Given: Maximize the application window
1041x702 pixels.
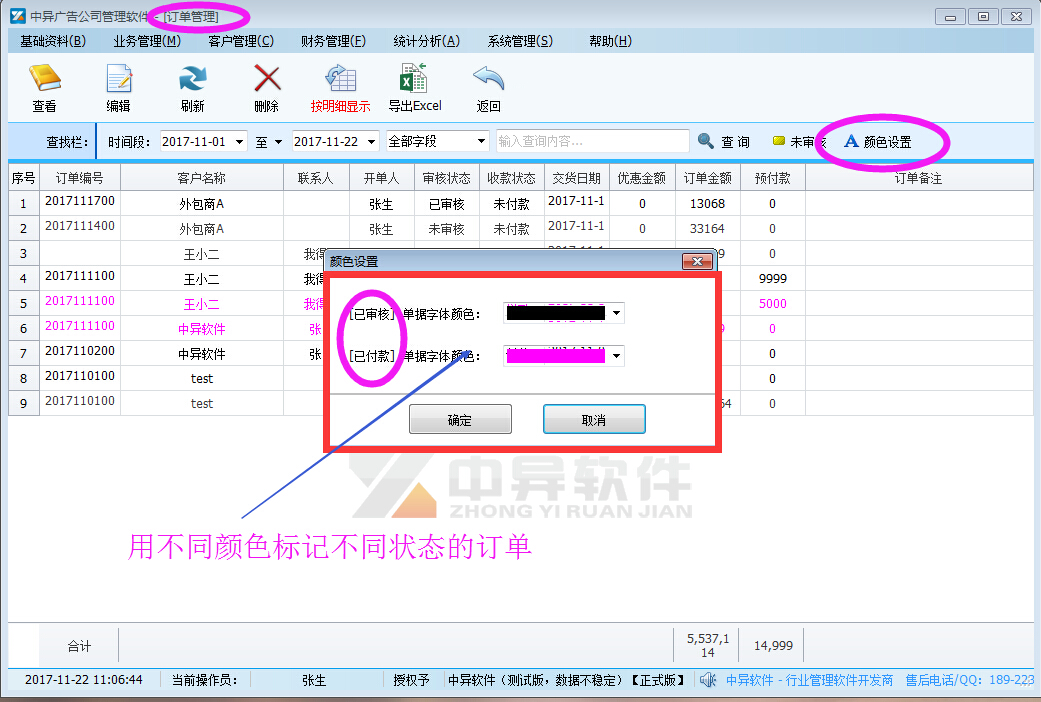Looking at the screenshot, I should click(983, 17).
